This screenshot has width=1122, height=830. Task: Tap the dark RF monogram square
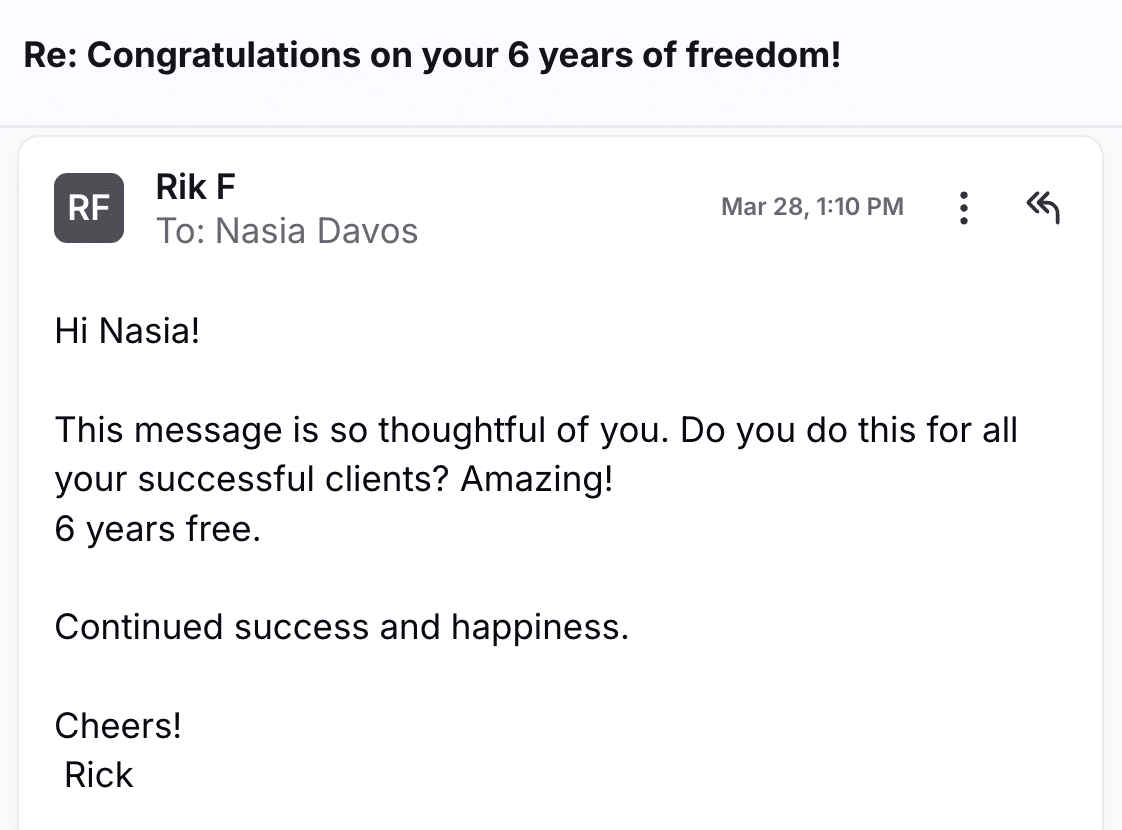click(x=89, y=208)
